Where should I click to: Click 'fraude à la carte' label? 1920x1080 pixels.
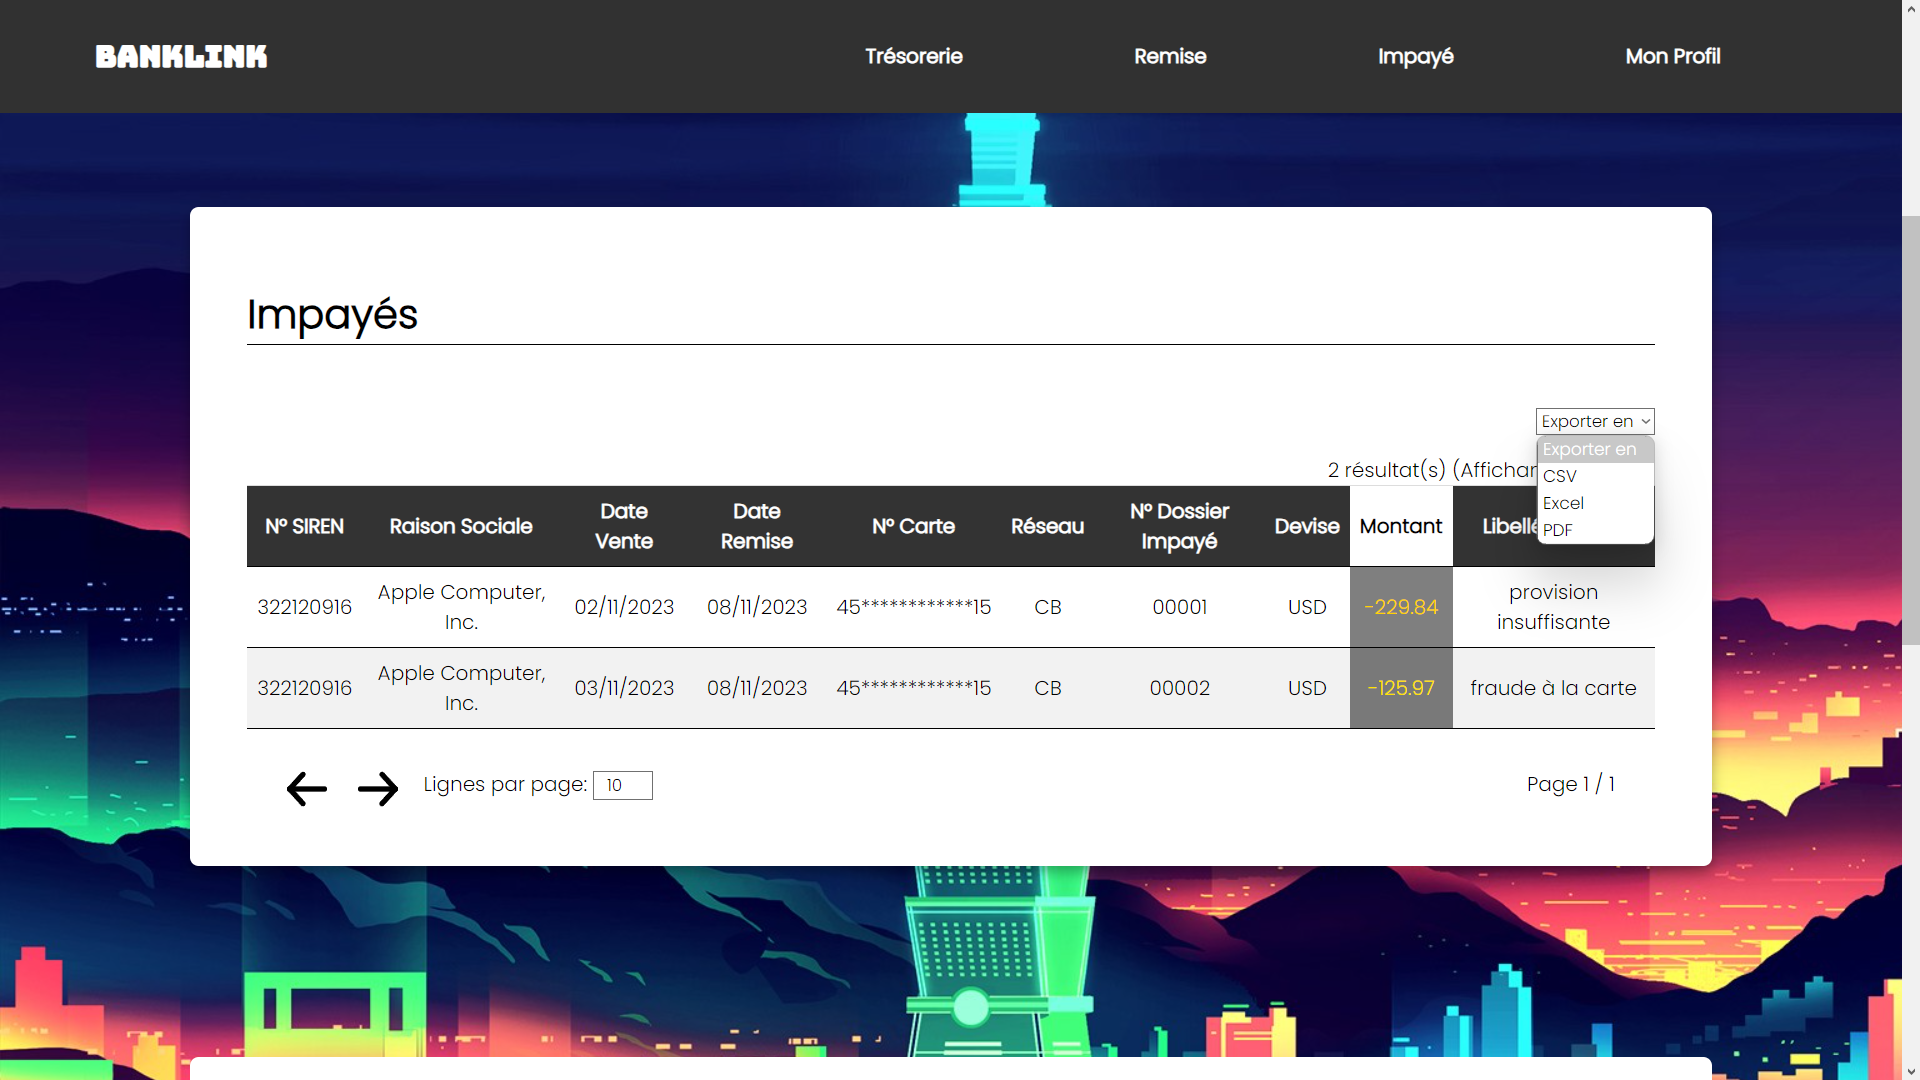1553,688
